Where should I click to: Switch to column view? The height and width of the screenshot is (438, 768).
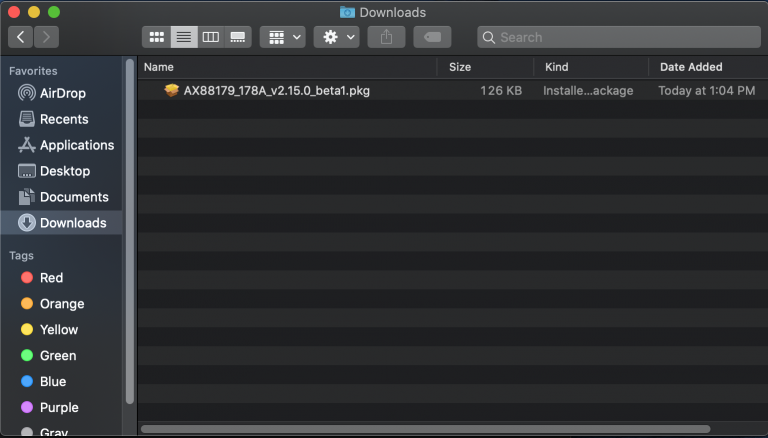(211, 37)
